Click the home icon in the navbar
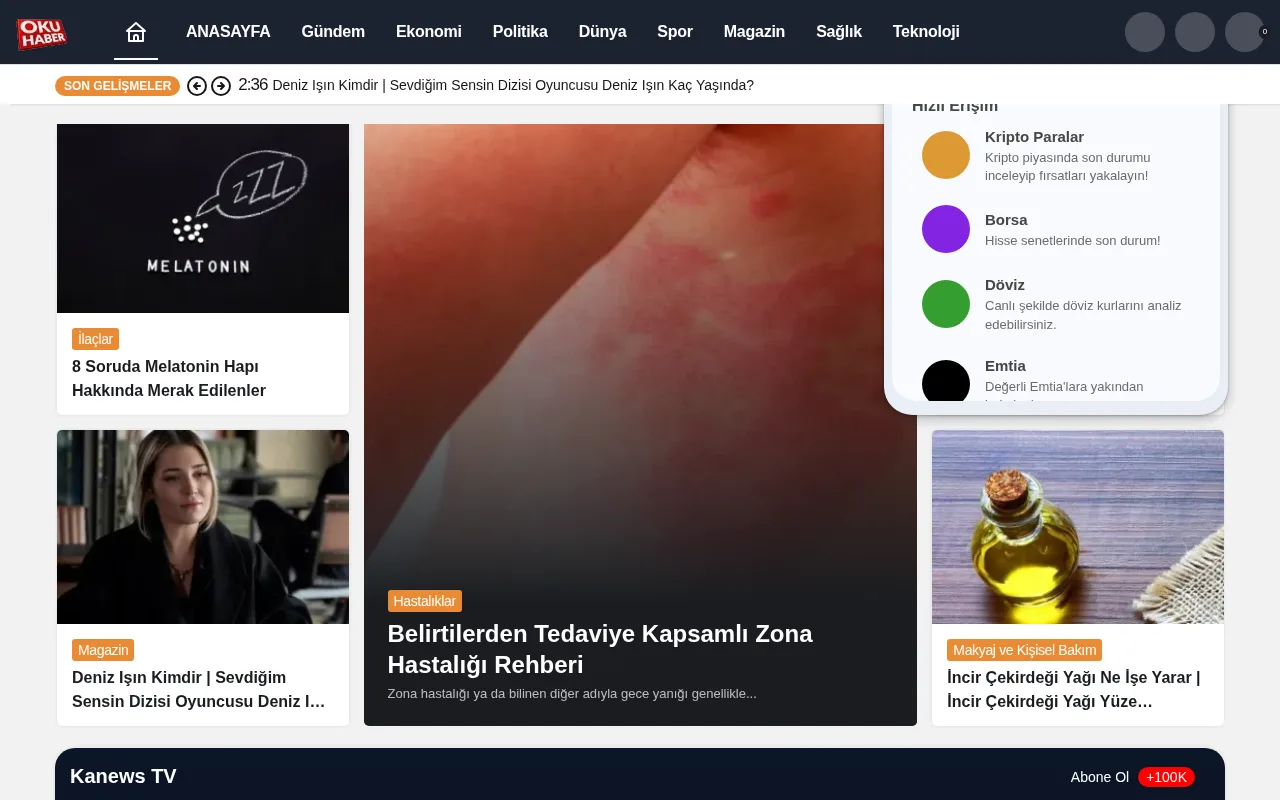This screenshot has height=800, width=1280. (136, 31)
